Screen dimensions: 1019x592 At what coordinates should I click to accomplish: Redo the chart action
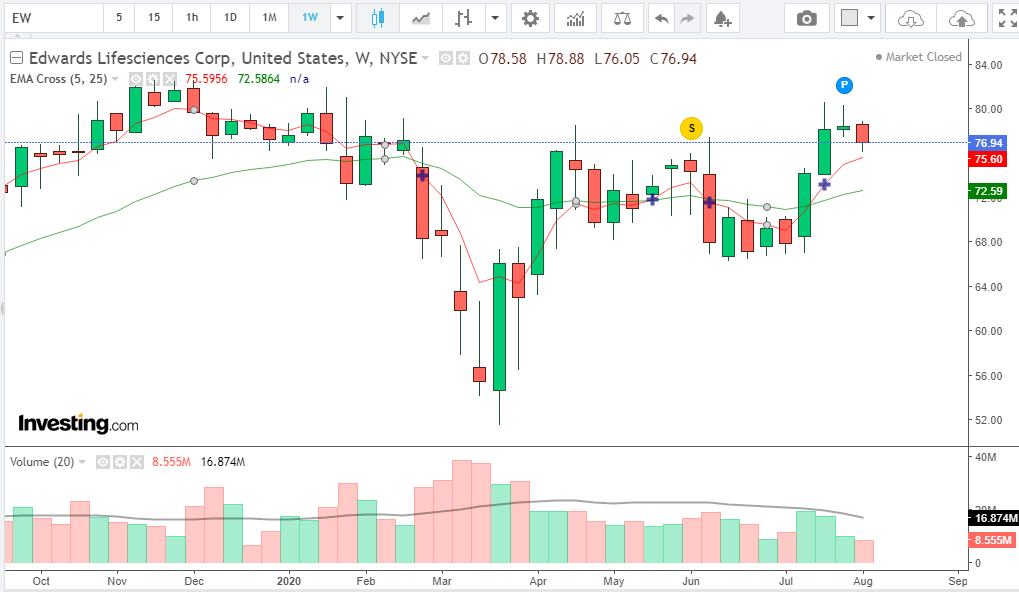tap(687, 18)
